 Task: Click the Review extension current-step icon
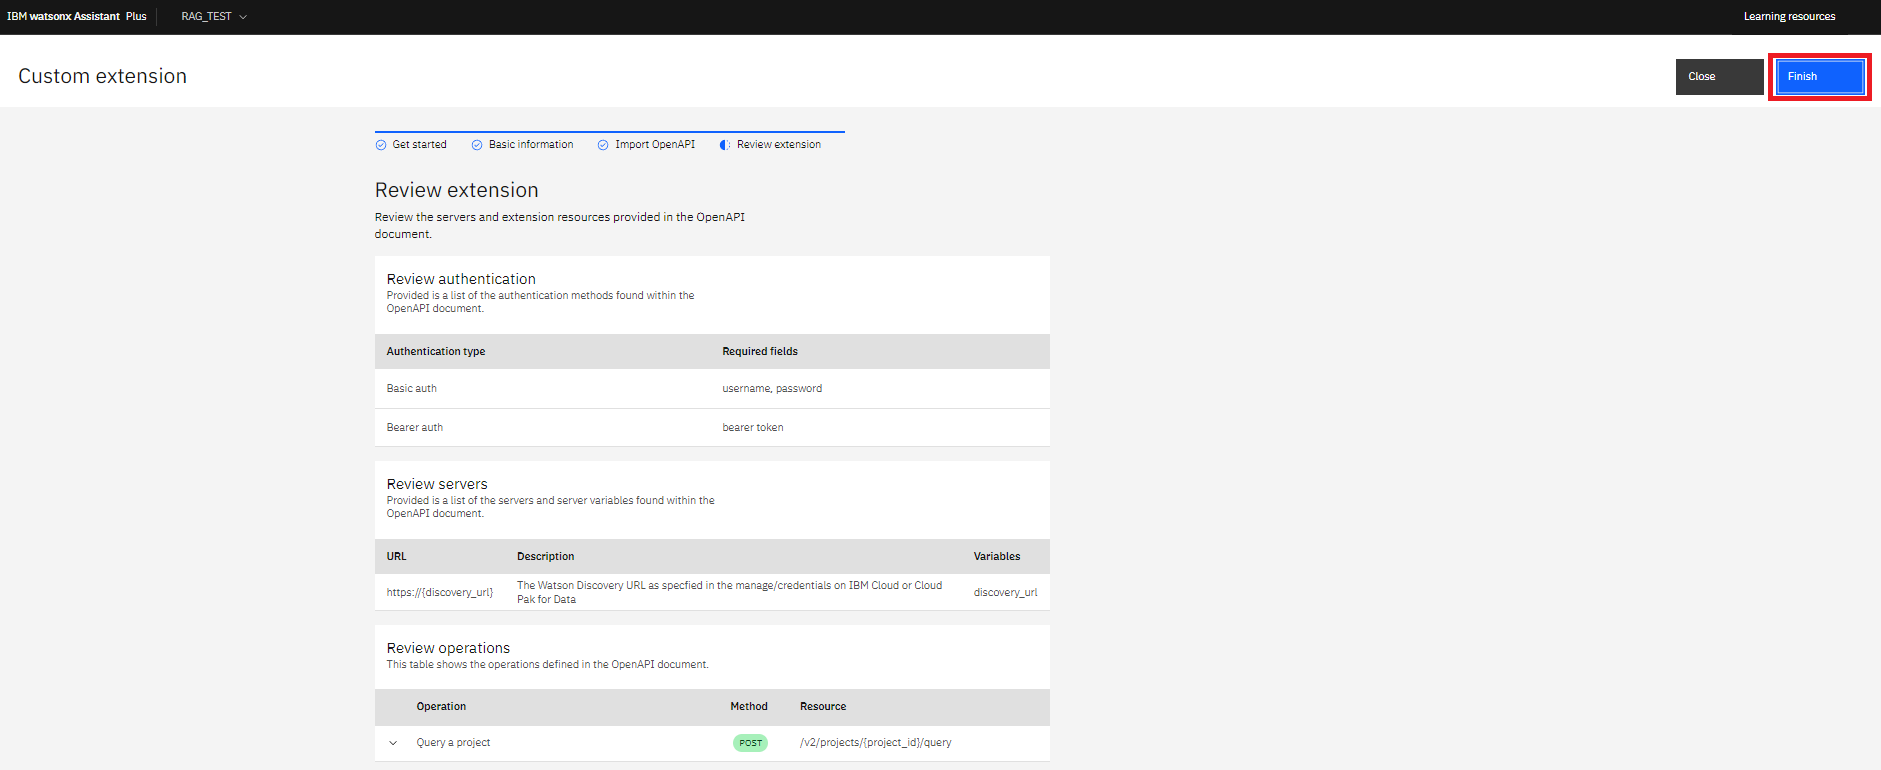725,145
